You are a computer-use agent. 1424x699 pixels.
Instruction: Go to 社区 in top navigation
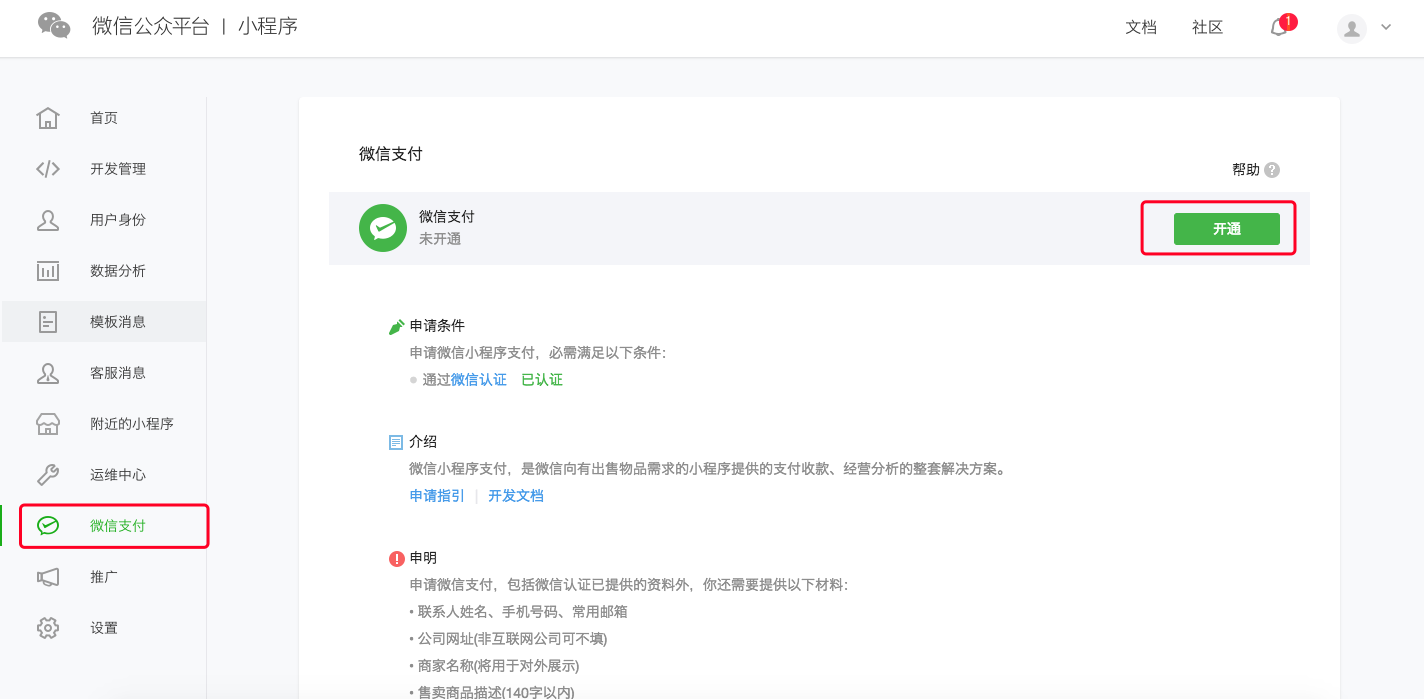click(x=1207, y=28)
